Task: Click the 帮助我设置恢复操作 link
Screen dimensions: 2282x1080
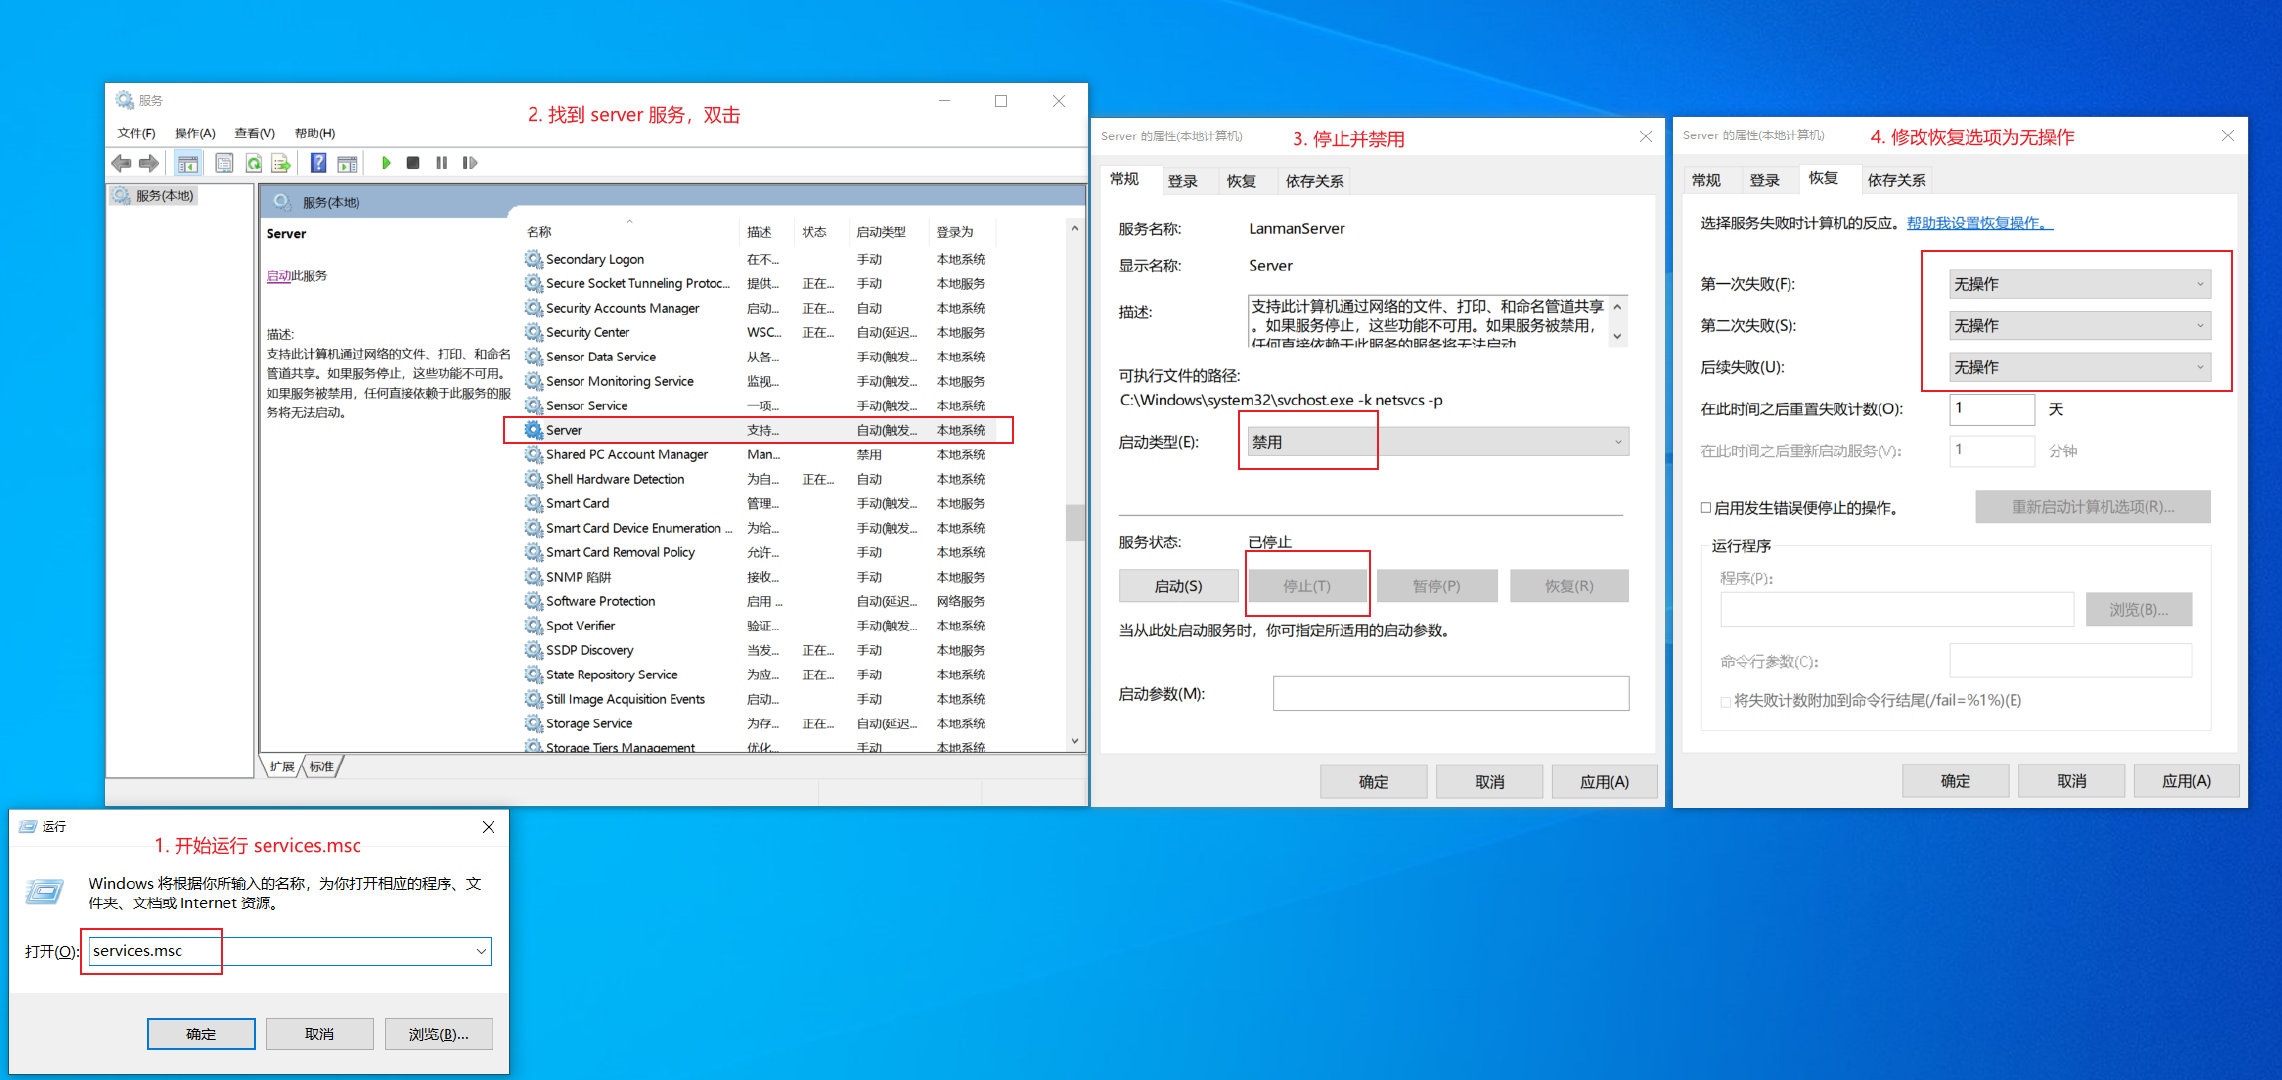Action: pyautogui.click(x=1977, y=223)
